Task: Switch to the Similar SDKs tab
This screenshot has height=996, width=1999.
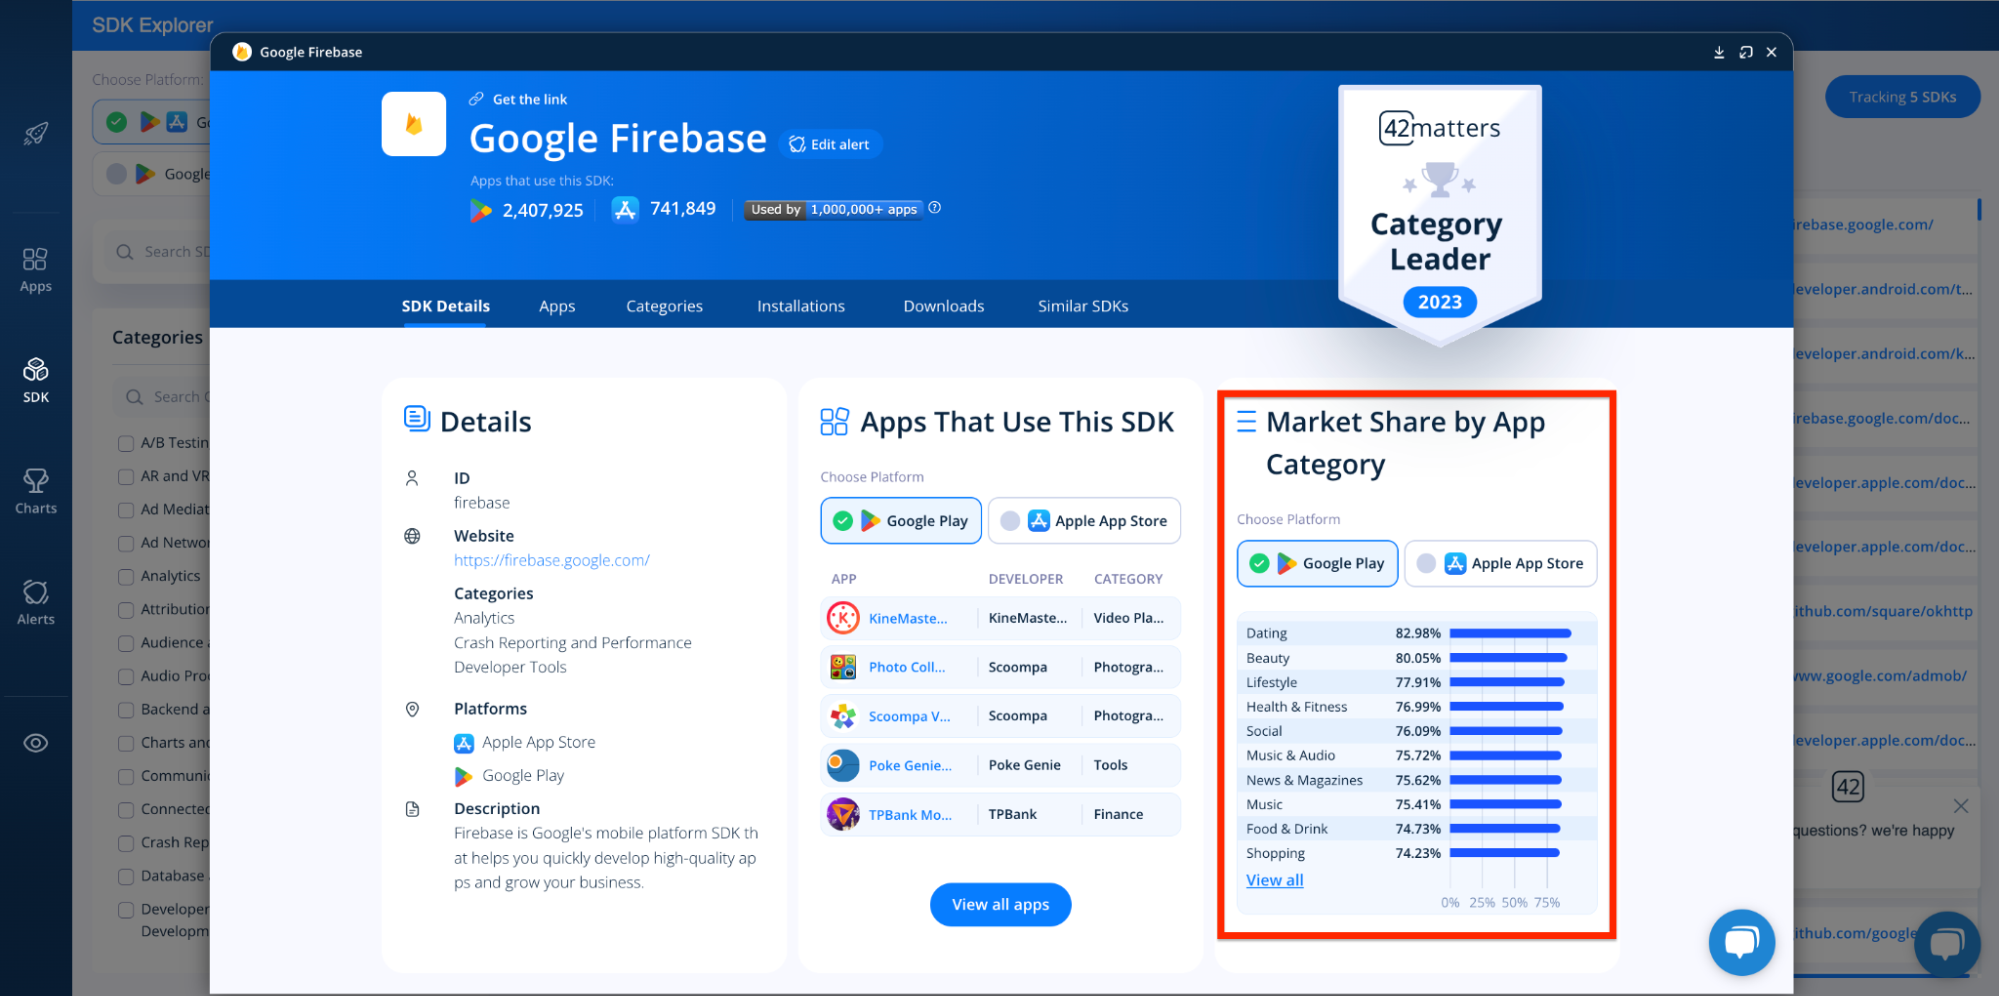Action: click(1083, 306)
